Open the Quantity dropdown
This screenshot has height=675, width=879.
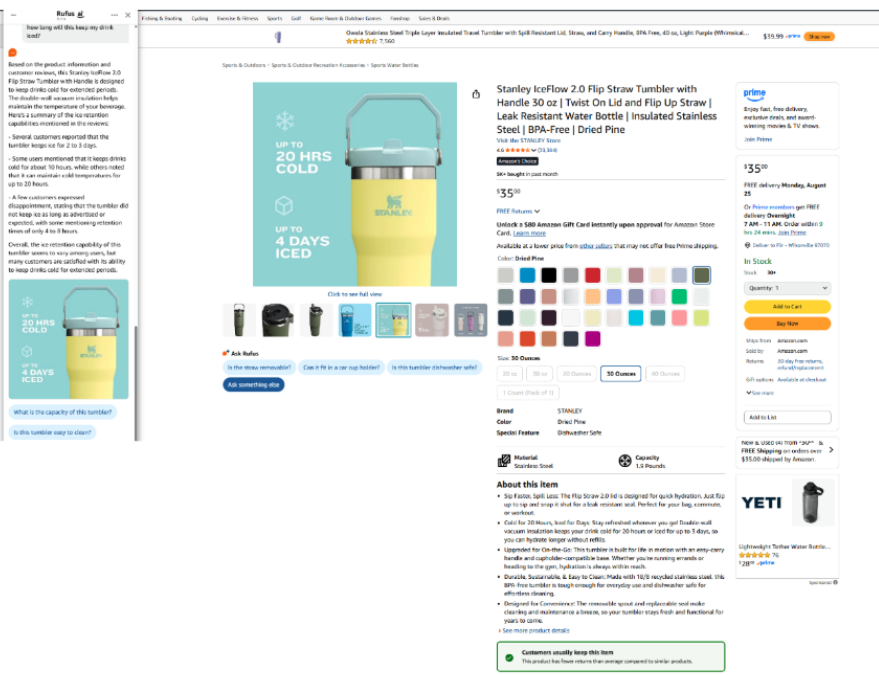click(787, 288)
